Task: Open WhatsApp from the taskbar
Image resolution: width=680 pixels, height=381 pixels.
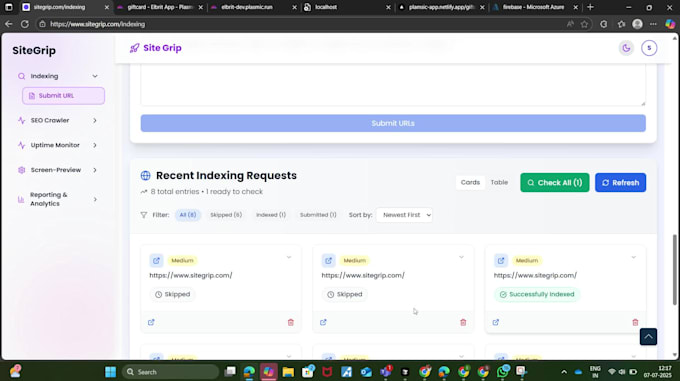Action: (503, 371)
